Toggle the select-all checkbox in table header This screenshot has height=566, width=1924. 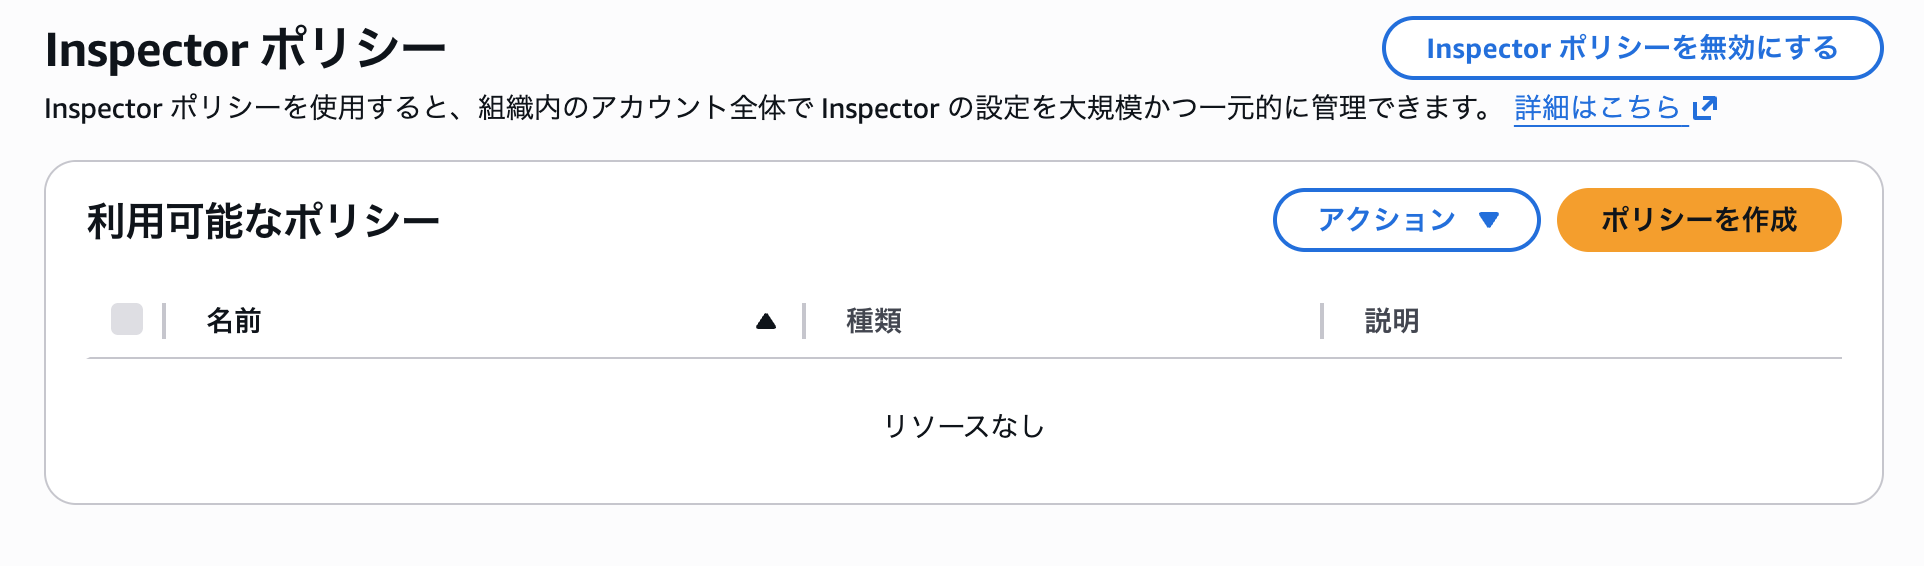(127, 320)
